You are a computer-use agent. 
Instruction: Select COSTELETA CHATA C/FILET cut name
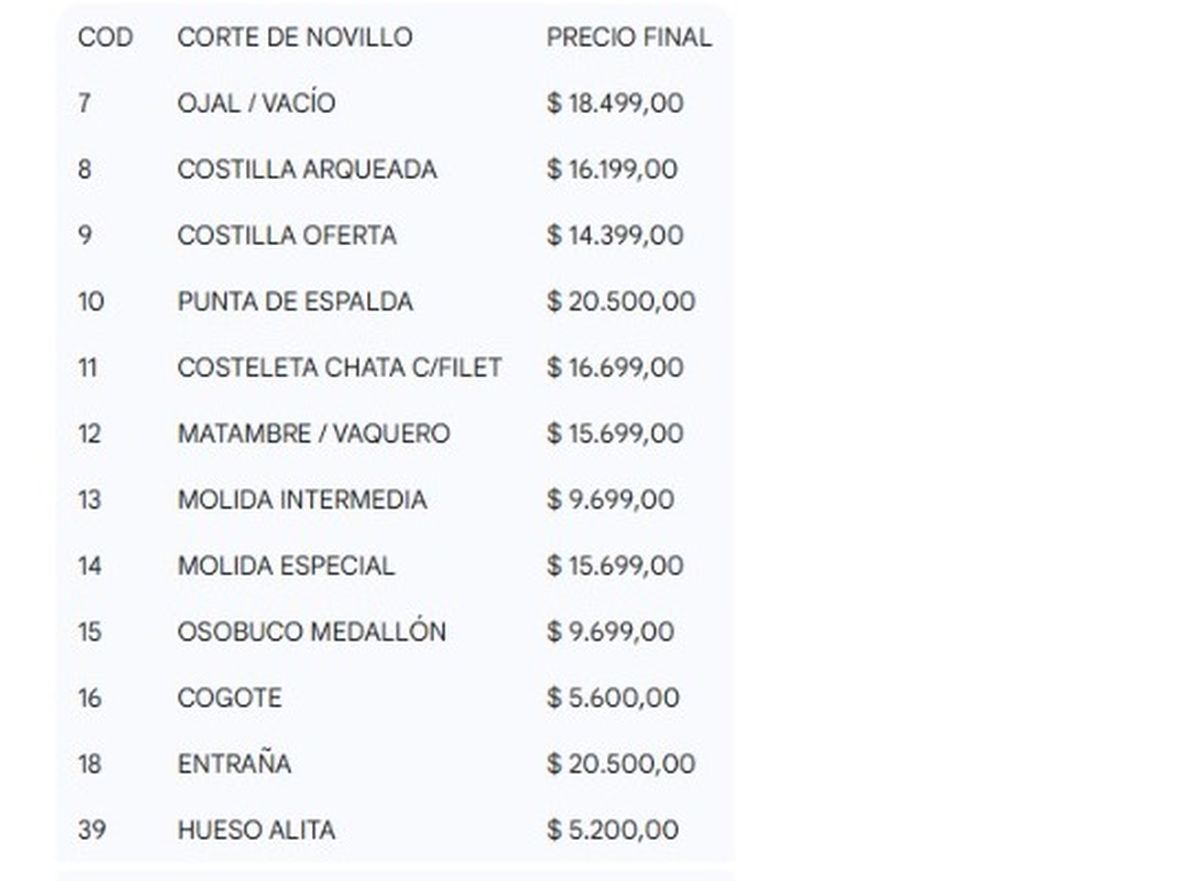tap(339, 368)
